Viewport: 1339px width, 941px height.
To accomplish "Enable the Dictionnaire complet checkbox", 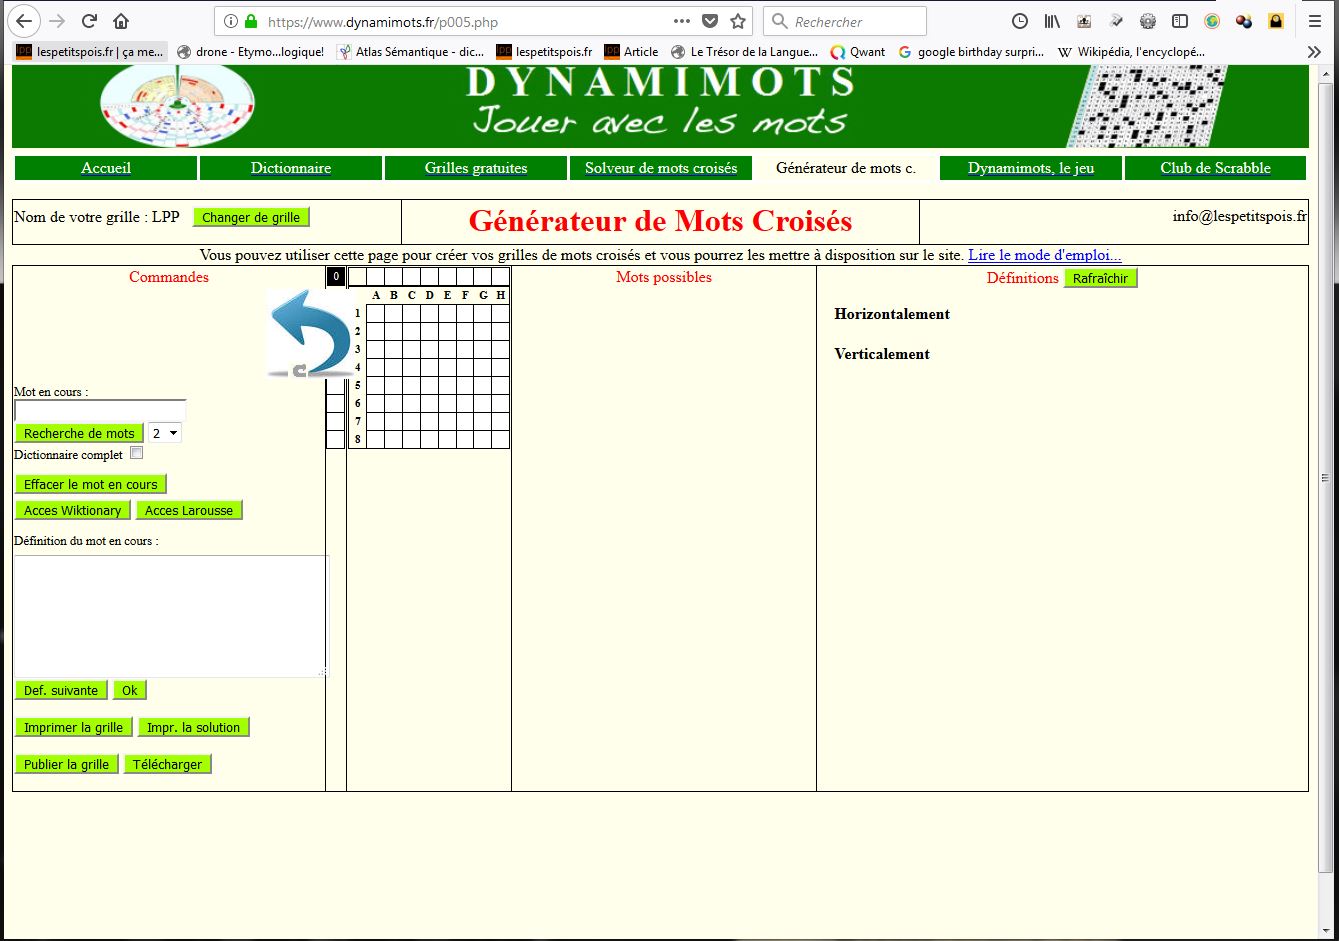I will pyautogui.click(x=137, y=453).
